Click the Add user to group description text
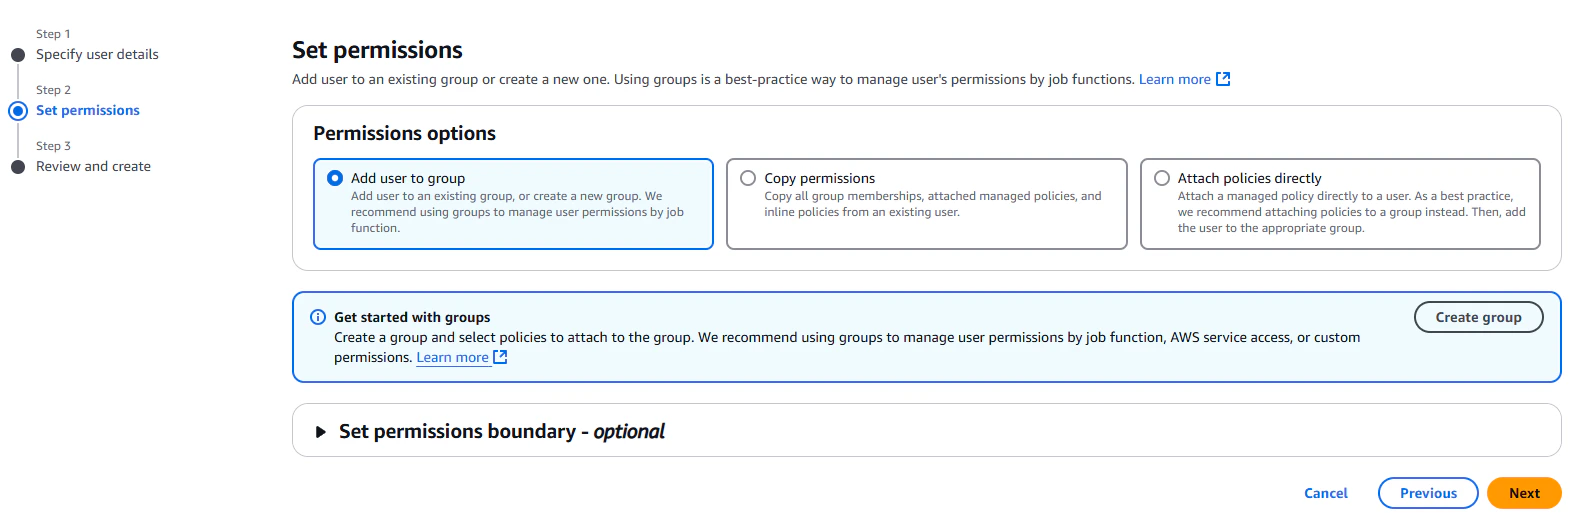The width and height of the screenshot is (1579, 532). point(517,212)
